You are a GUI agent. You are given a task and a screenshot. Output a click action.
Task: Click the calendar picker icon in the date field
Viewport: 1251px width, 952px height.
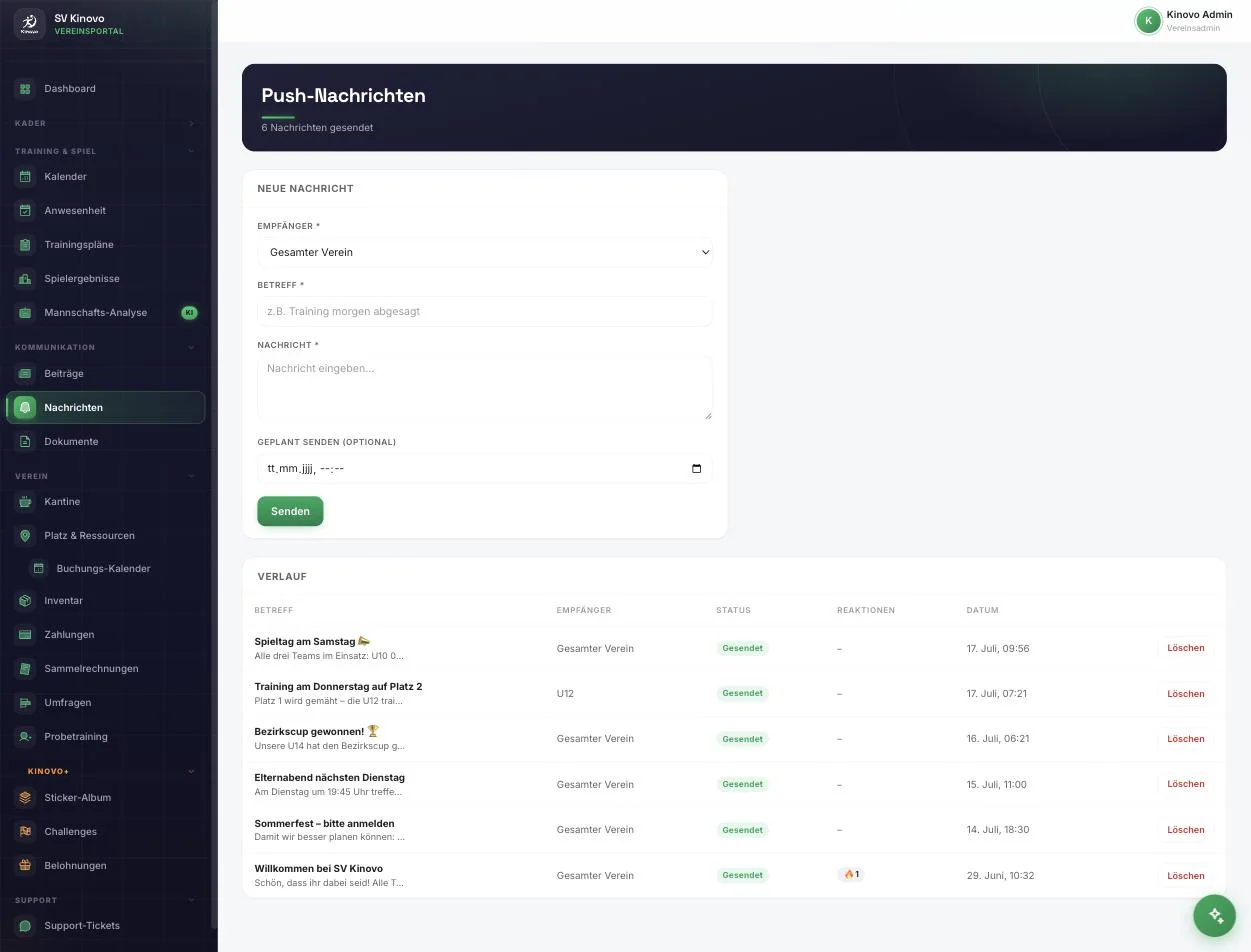point(697,469)
